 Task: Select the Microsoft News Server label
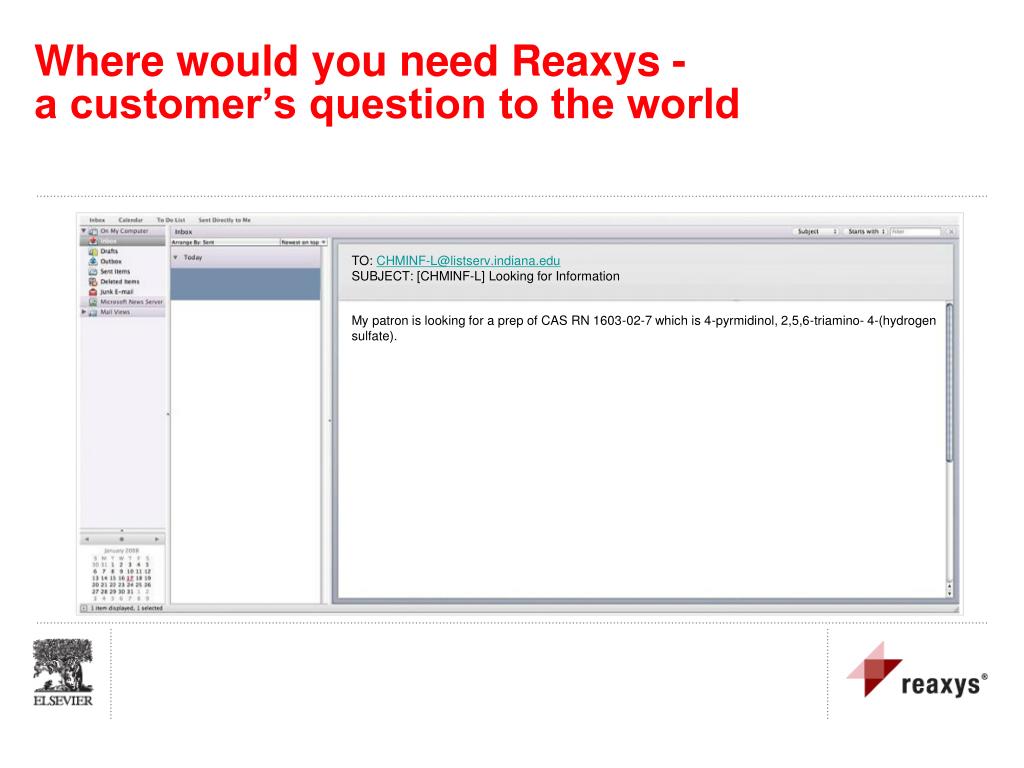[x=131, y=302]
